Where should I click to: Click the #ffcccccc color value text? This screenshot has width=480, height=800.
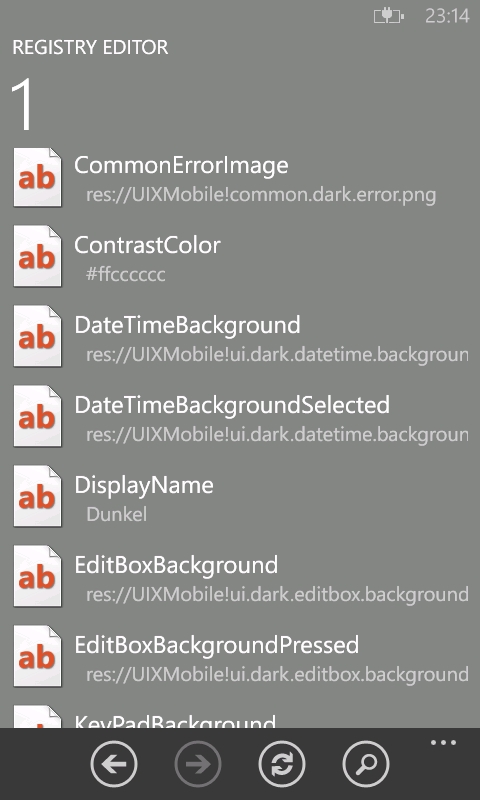pyautogui.click(x=125, y=274)
